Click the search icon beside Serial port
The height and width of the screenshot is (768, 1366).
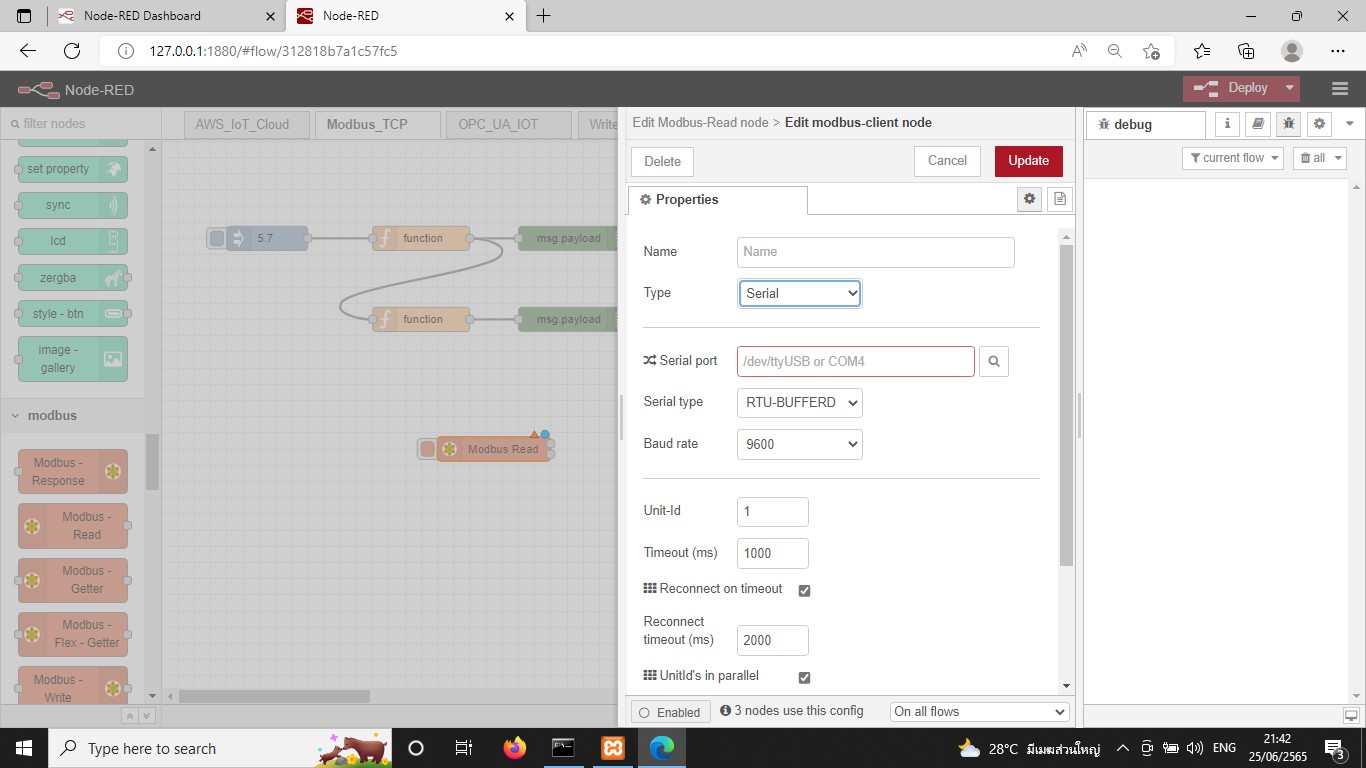(x=994, y=361)
